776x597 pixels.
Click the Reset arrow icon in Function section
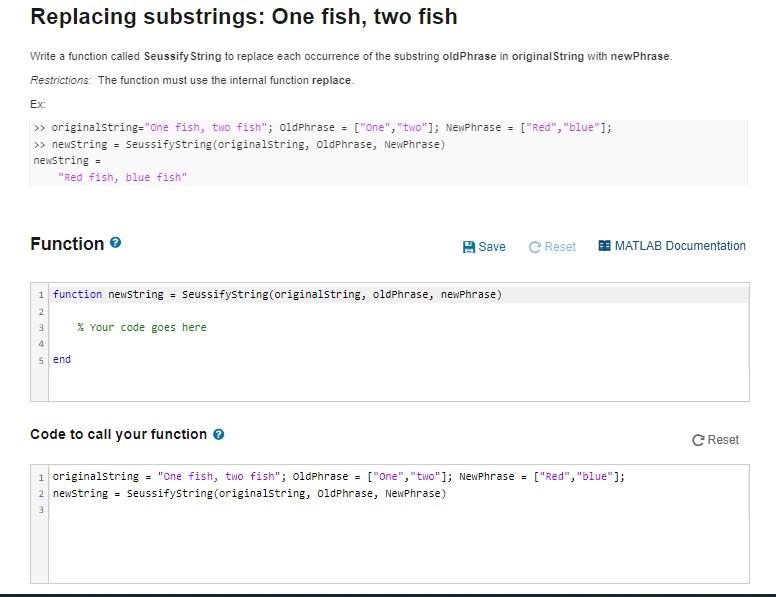pyautogui.click(x=534, y=247)
